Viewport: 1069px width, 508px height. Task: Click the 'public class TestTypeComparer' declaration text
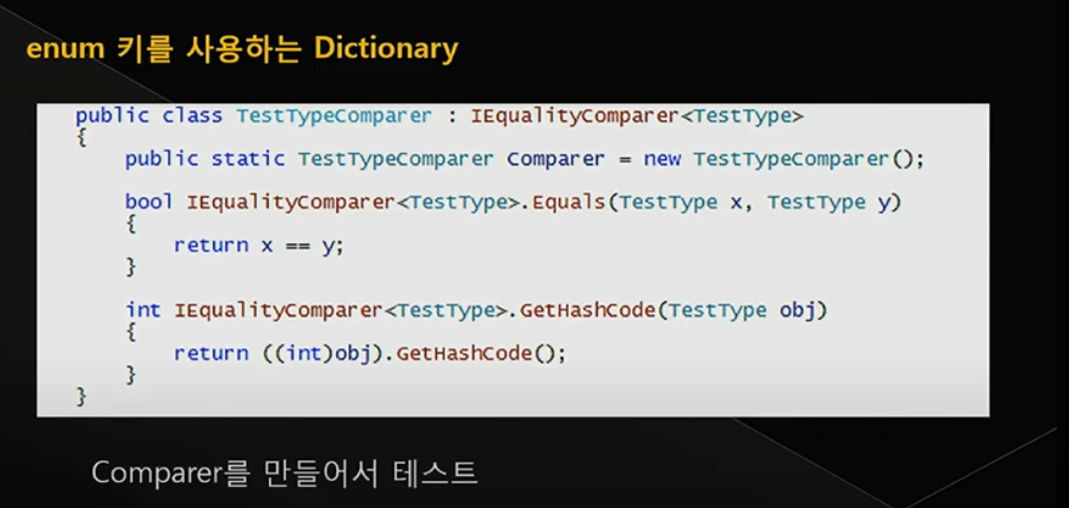[x=254, y=116]
